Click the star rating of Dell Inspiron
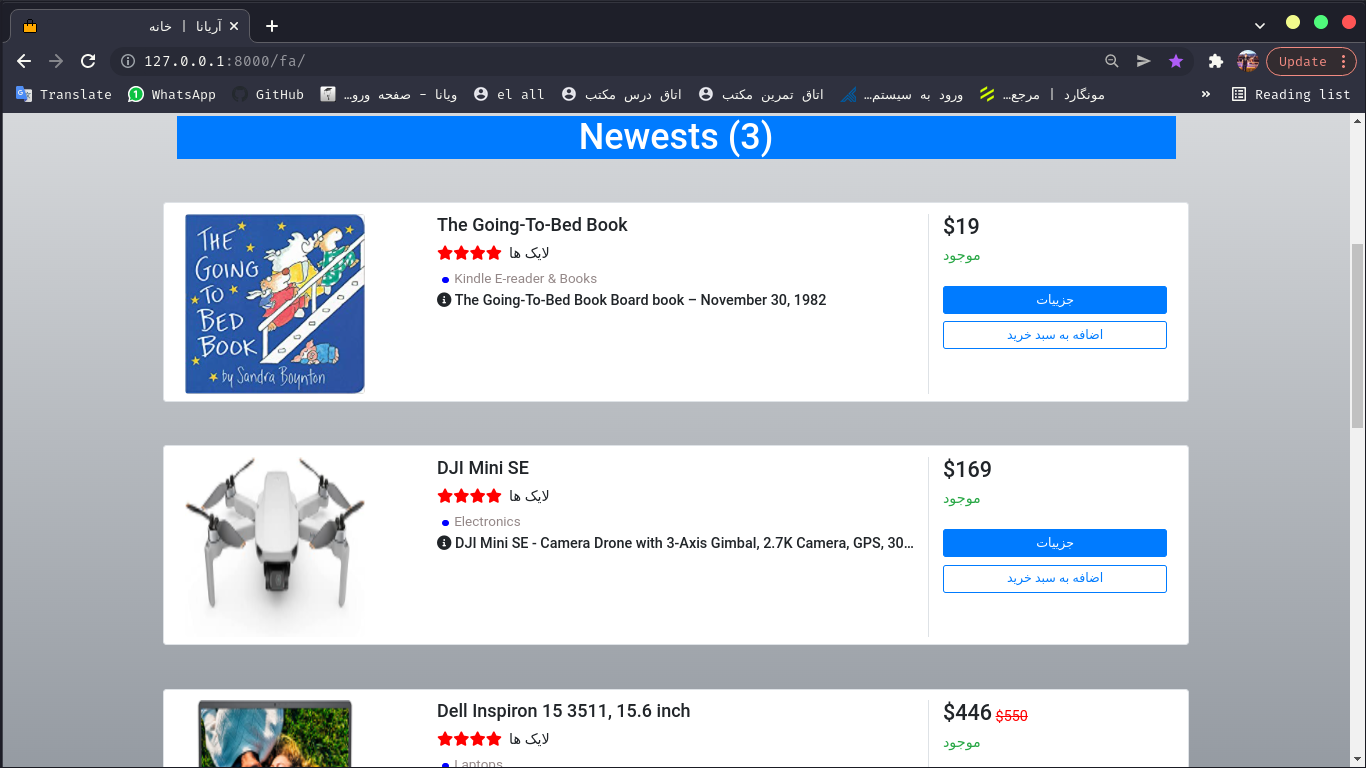This screenshot has width=1366, height=768. (x=469, y=739)
